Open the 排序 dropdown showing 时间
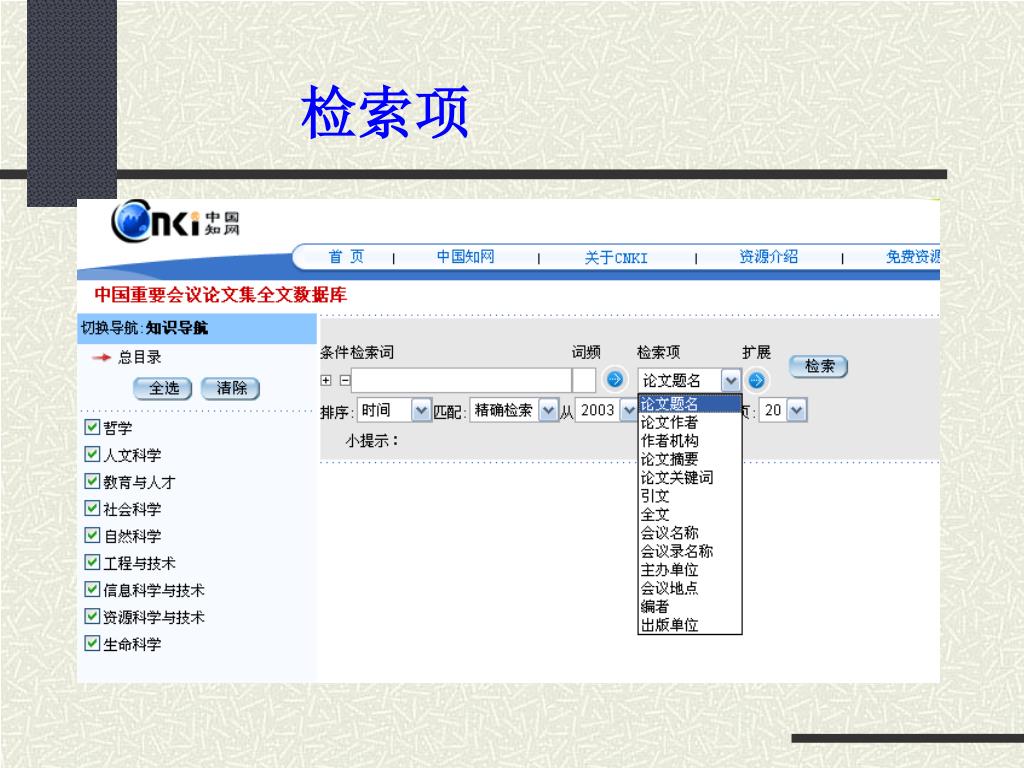This screenshot has width=1024, height=768. 394,411
